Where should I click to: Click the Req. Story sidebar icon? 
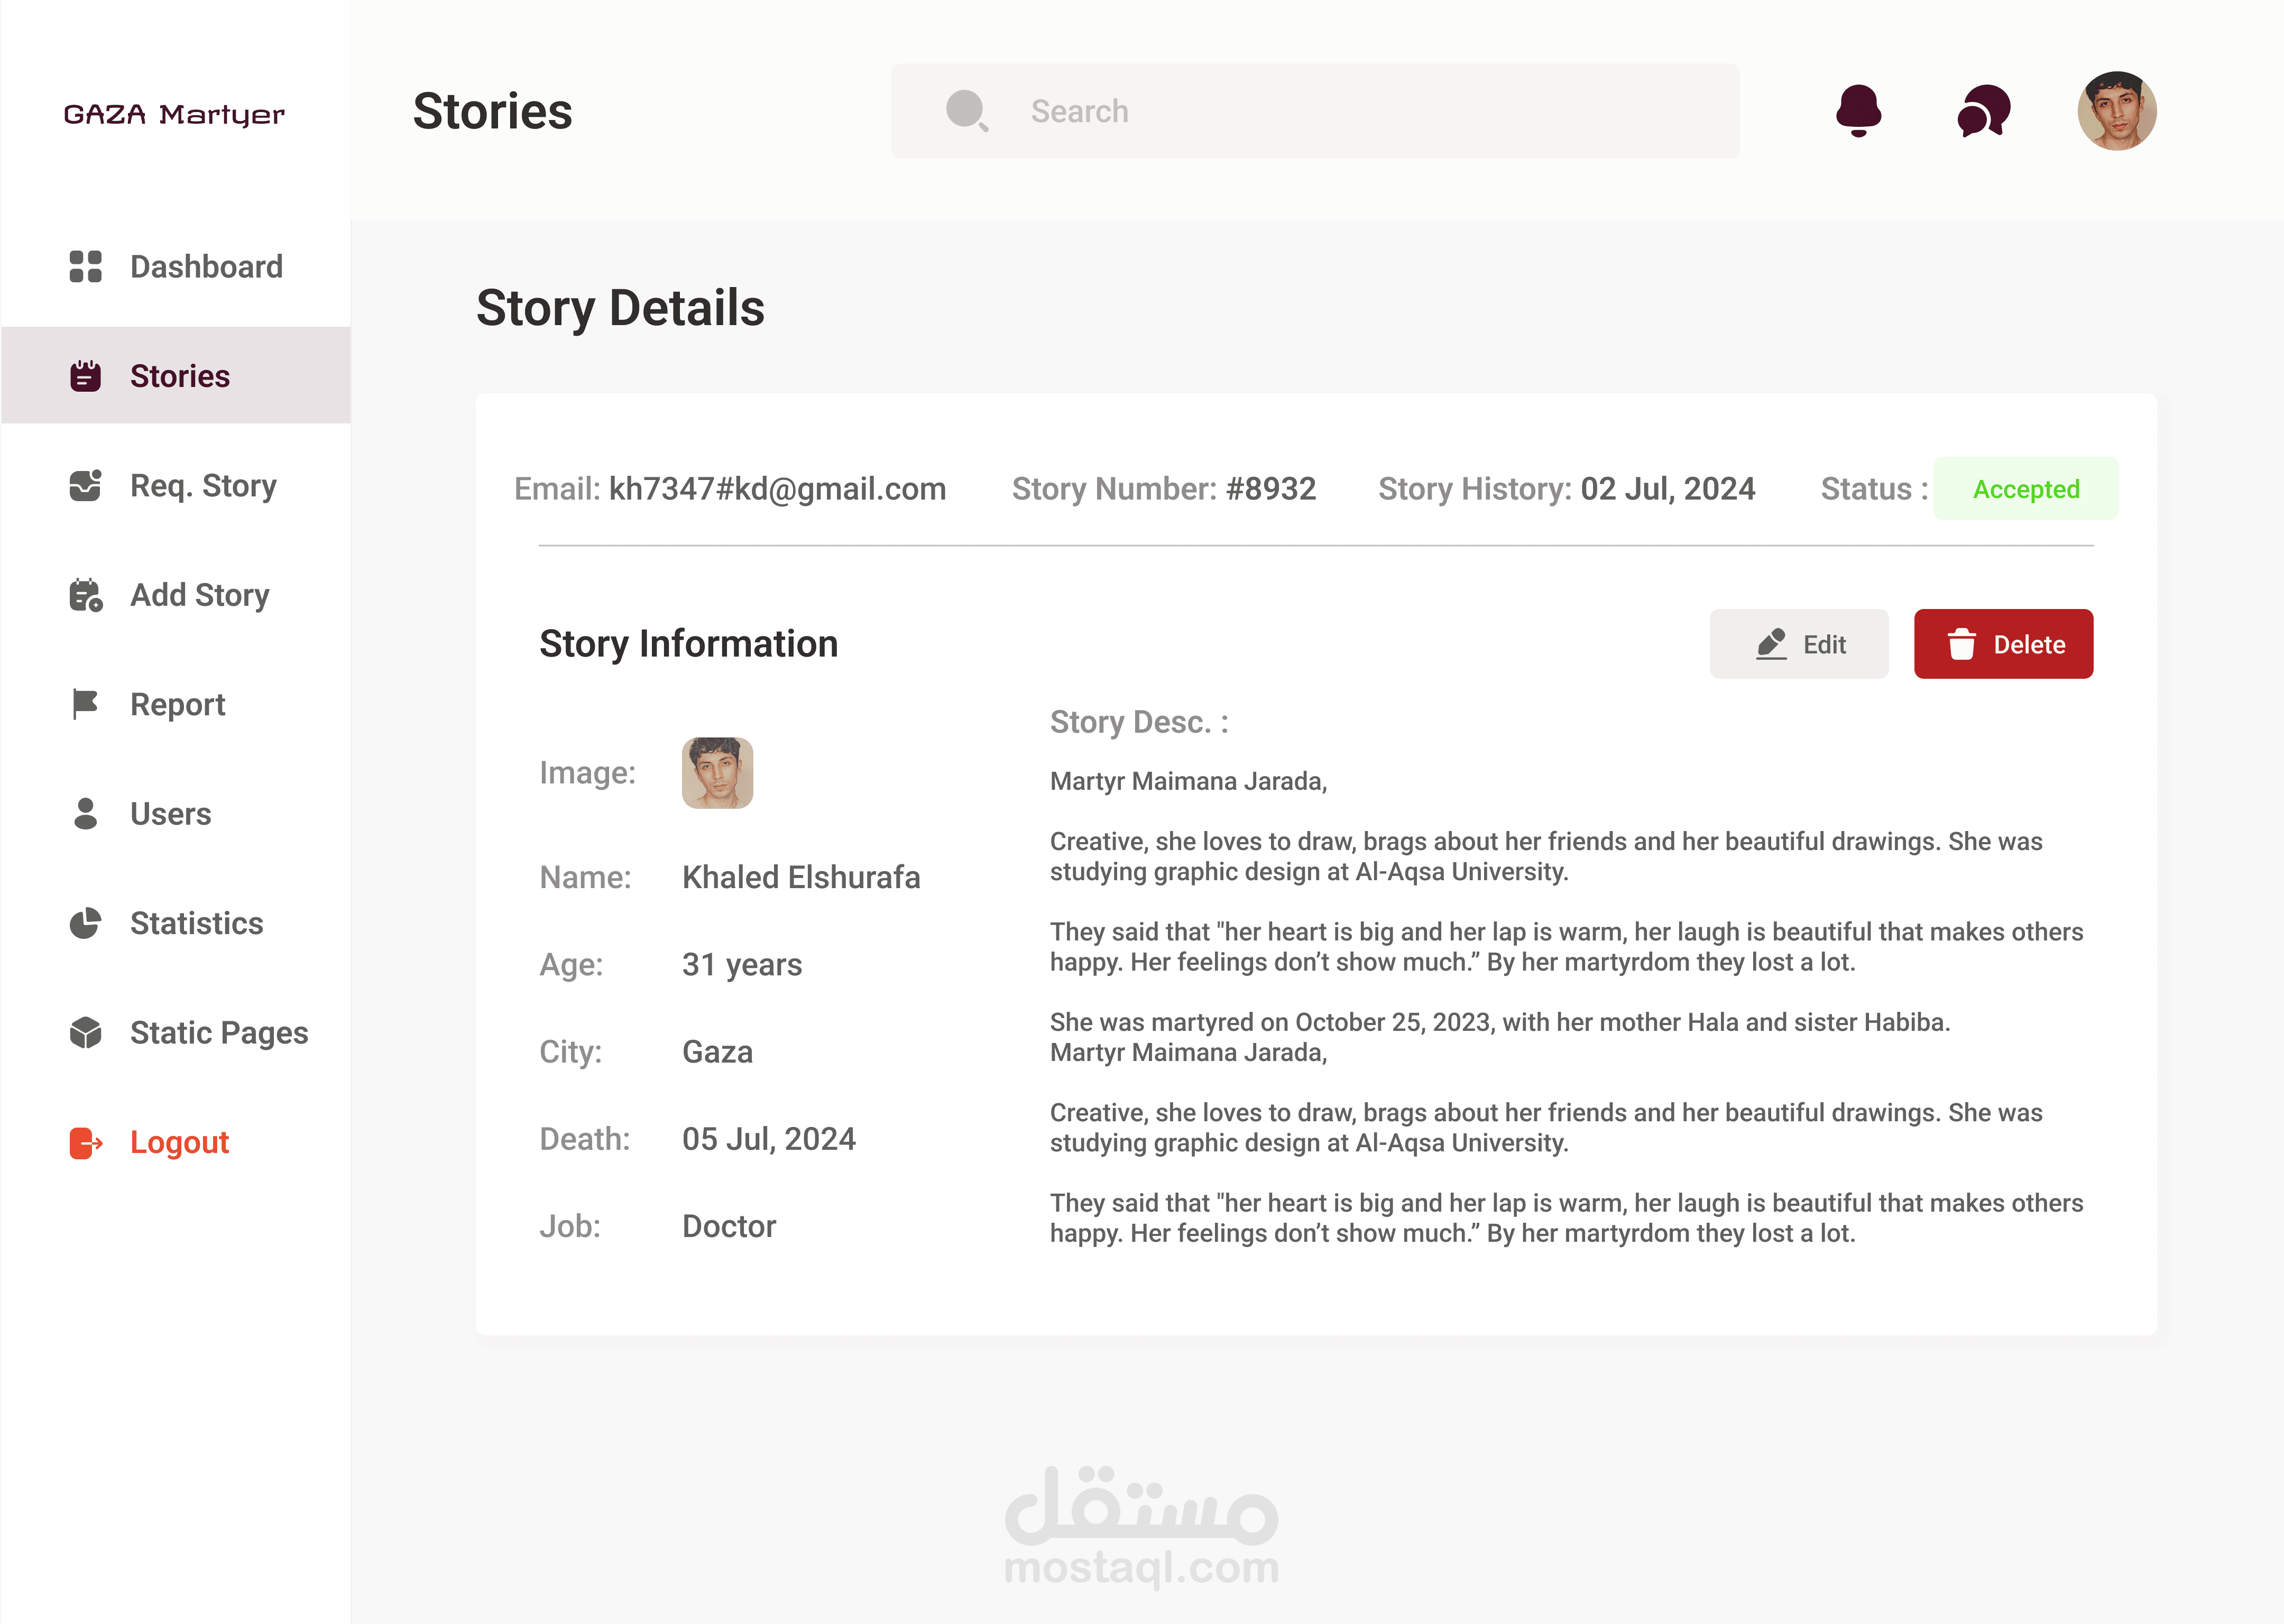coord(86,485)
